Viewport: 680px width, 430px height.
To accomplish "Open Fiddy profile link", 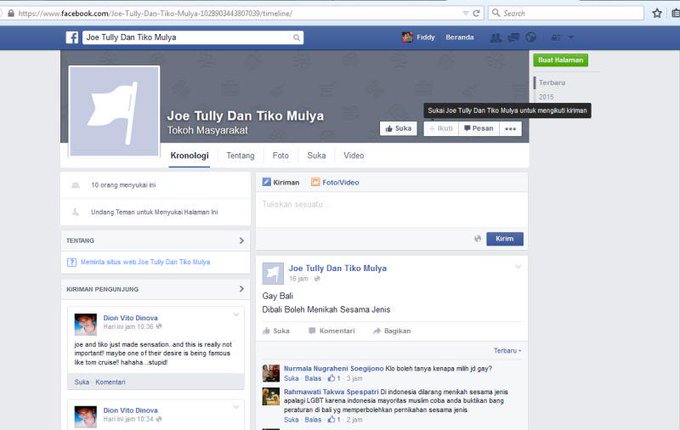I will point(425,37).
